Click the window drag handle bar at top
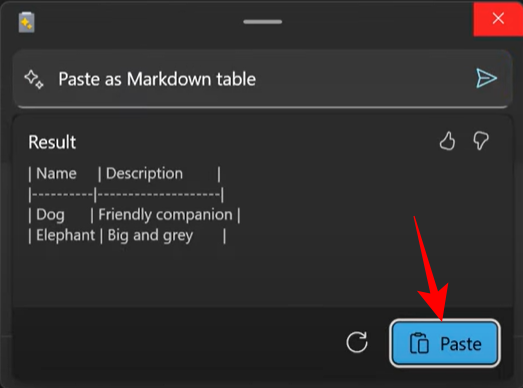Screen dimensions: 523x388 coord(263,22)
